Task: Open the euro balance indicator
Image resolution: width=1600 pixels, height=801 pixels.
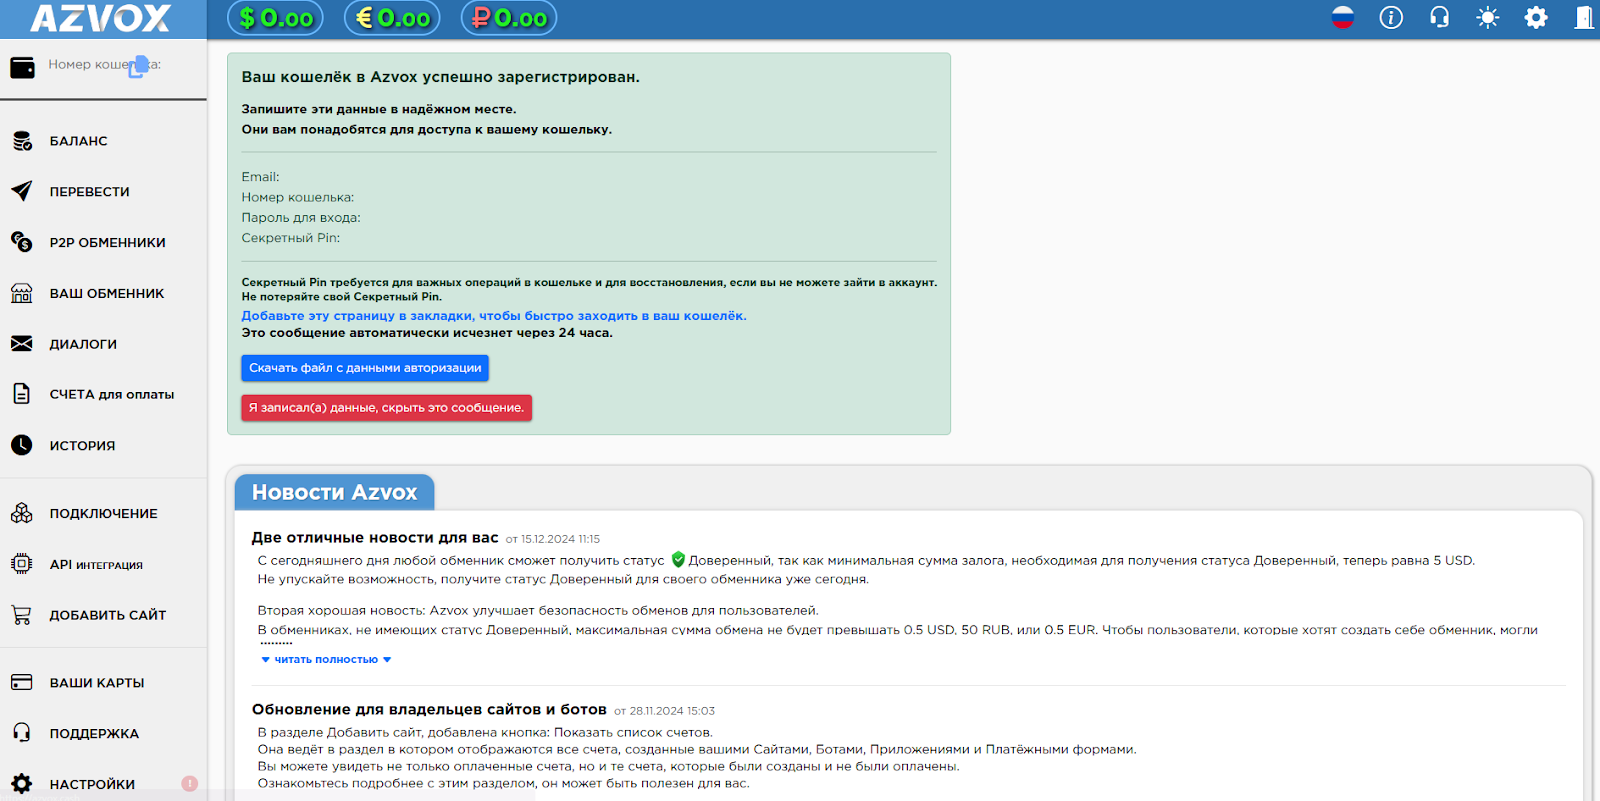Action: pos(393,18)
